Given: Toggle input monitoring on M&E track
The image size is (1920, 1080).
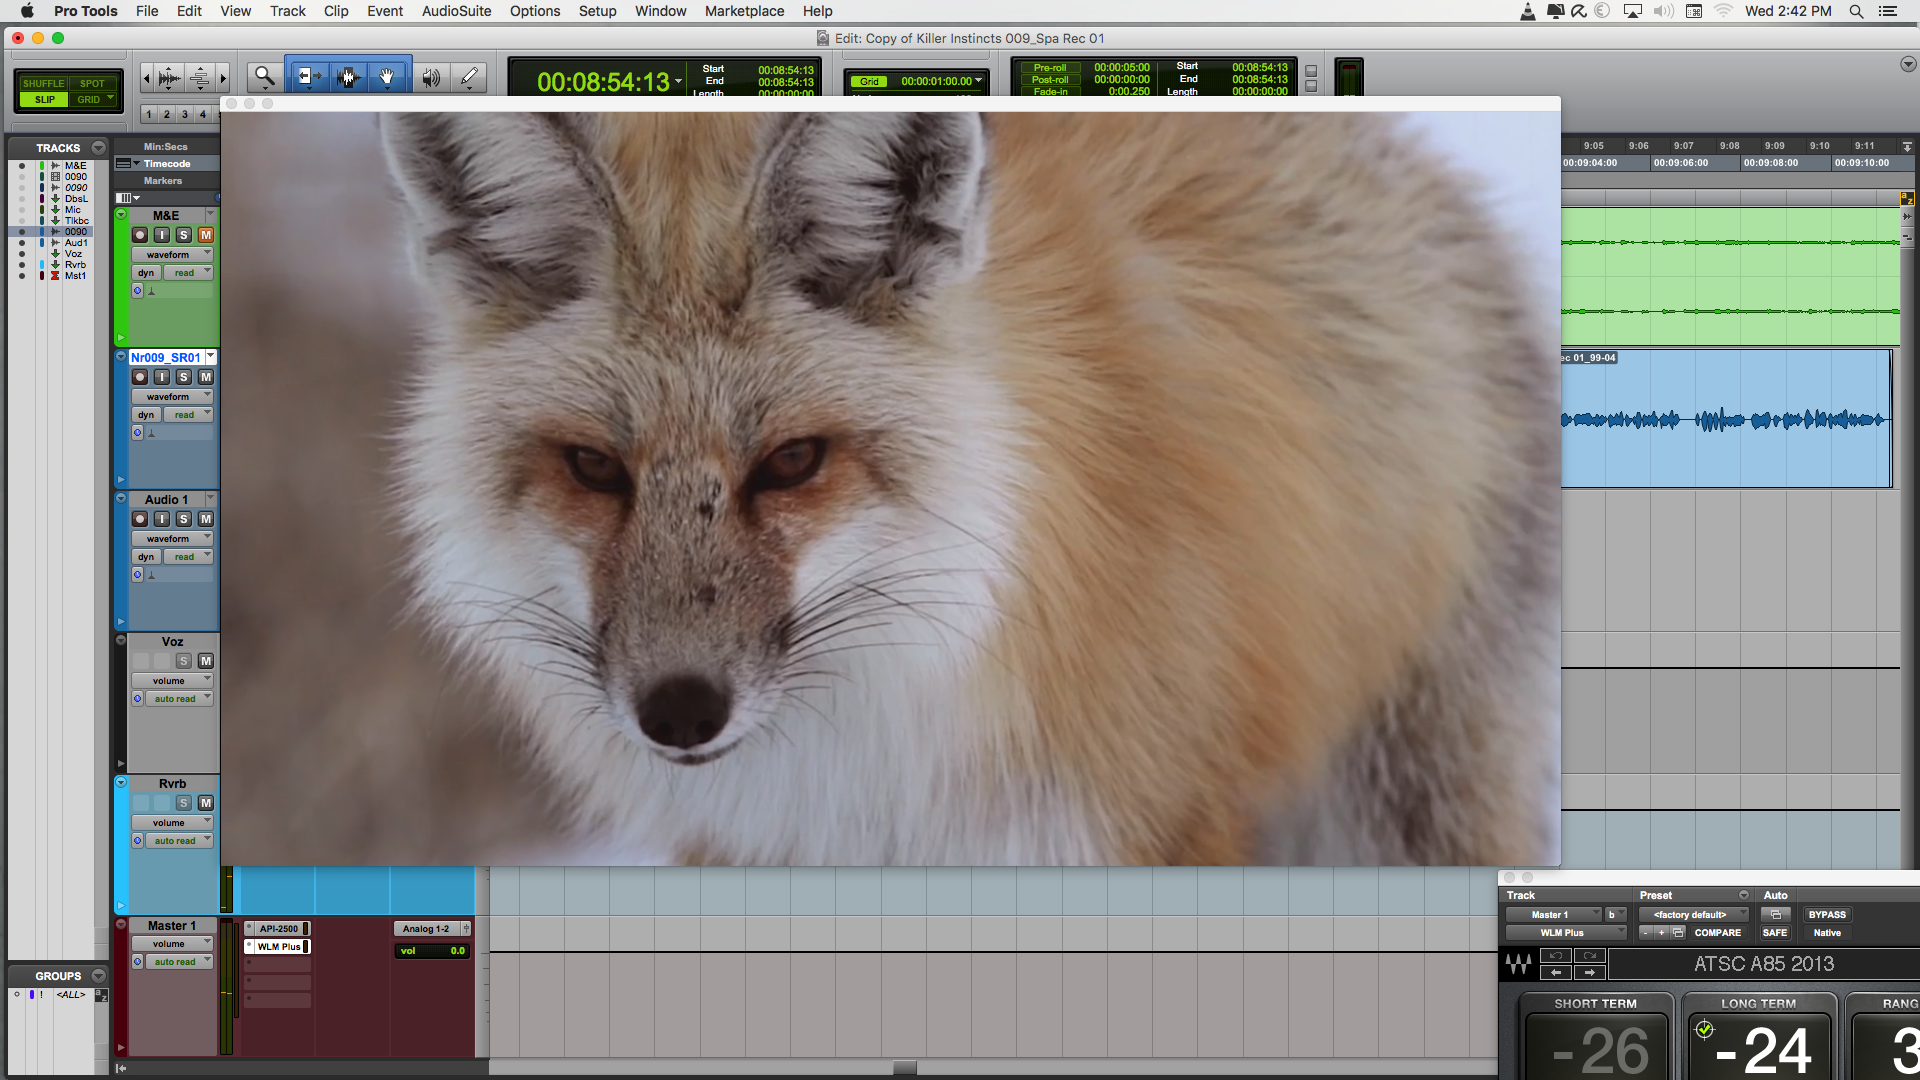Looking at the screenshot, I should click(x=162, y=235).
